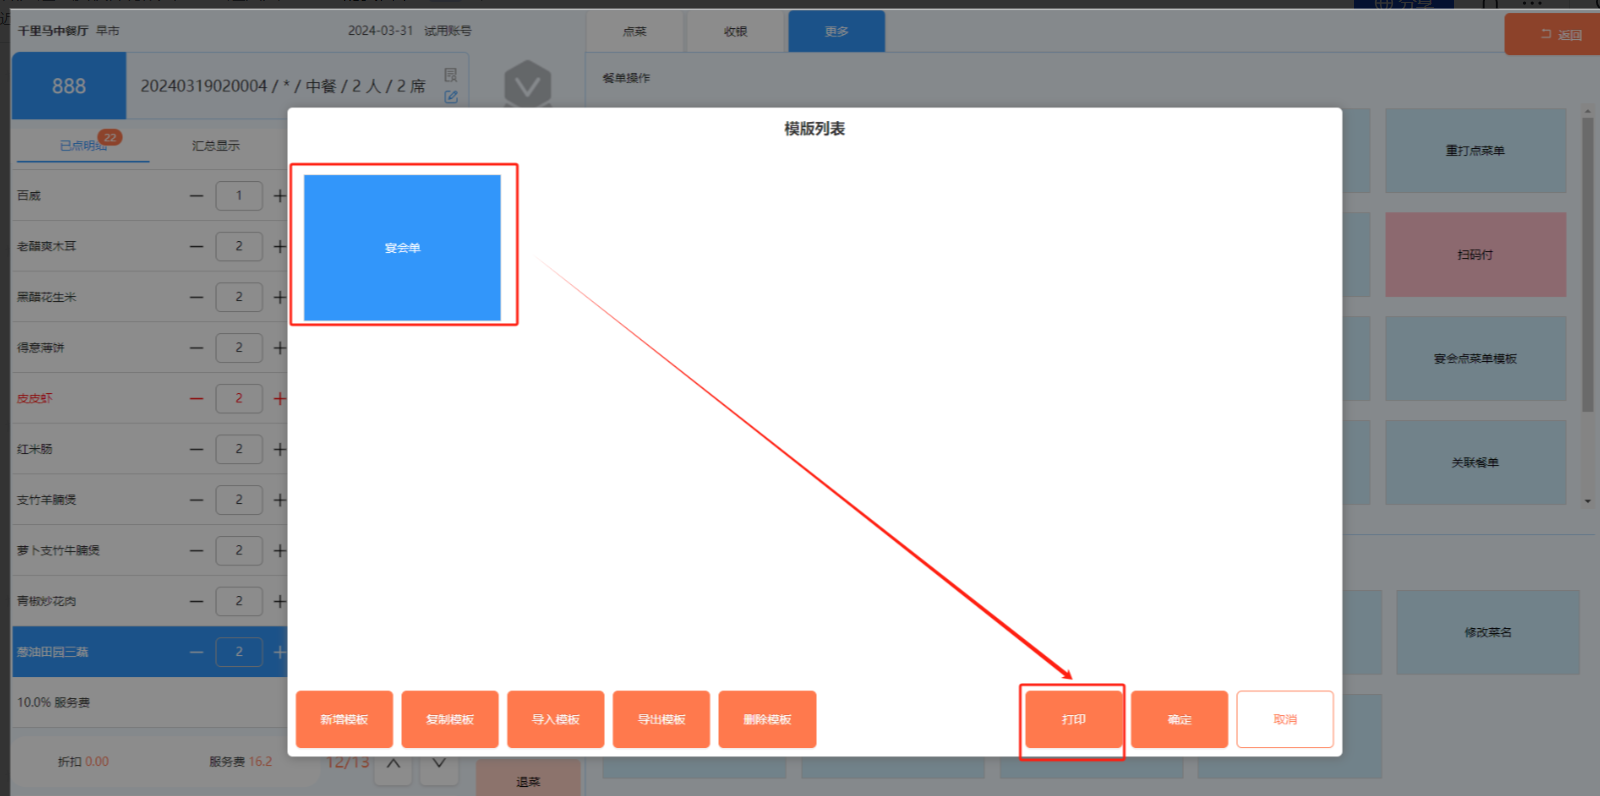The image size is (1600, 796).
Task: Open the 点菜 tab
Action: [x=634, y=32]
